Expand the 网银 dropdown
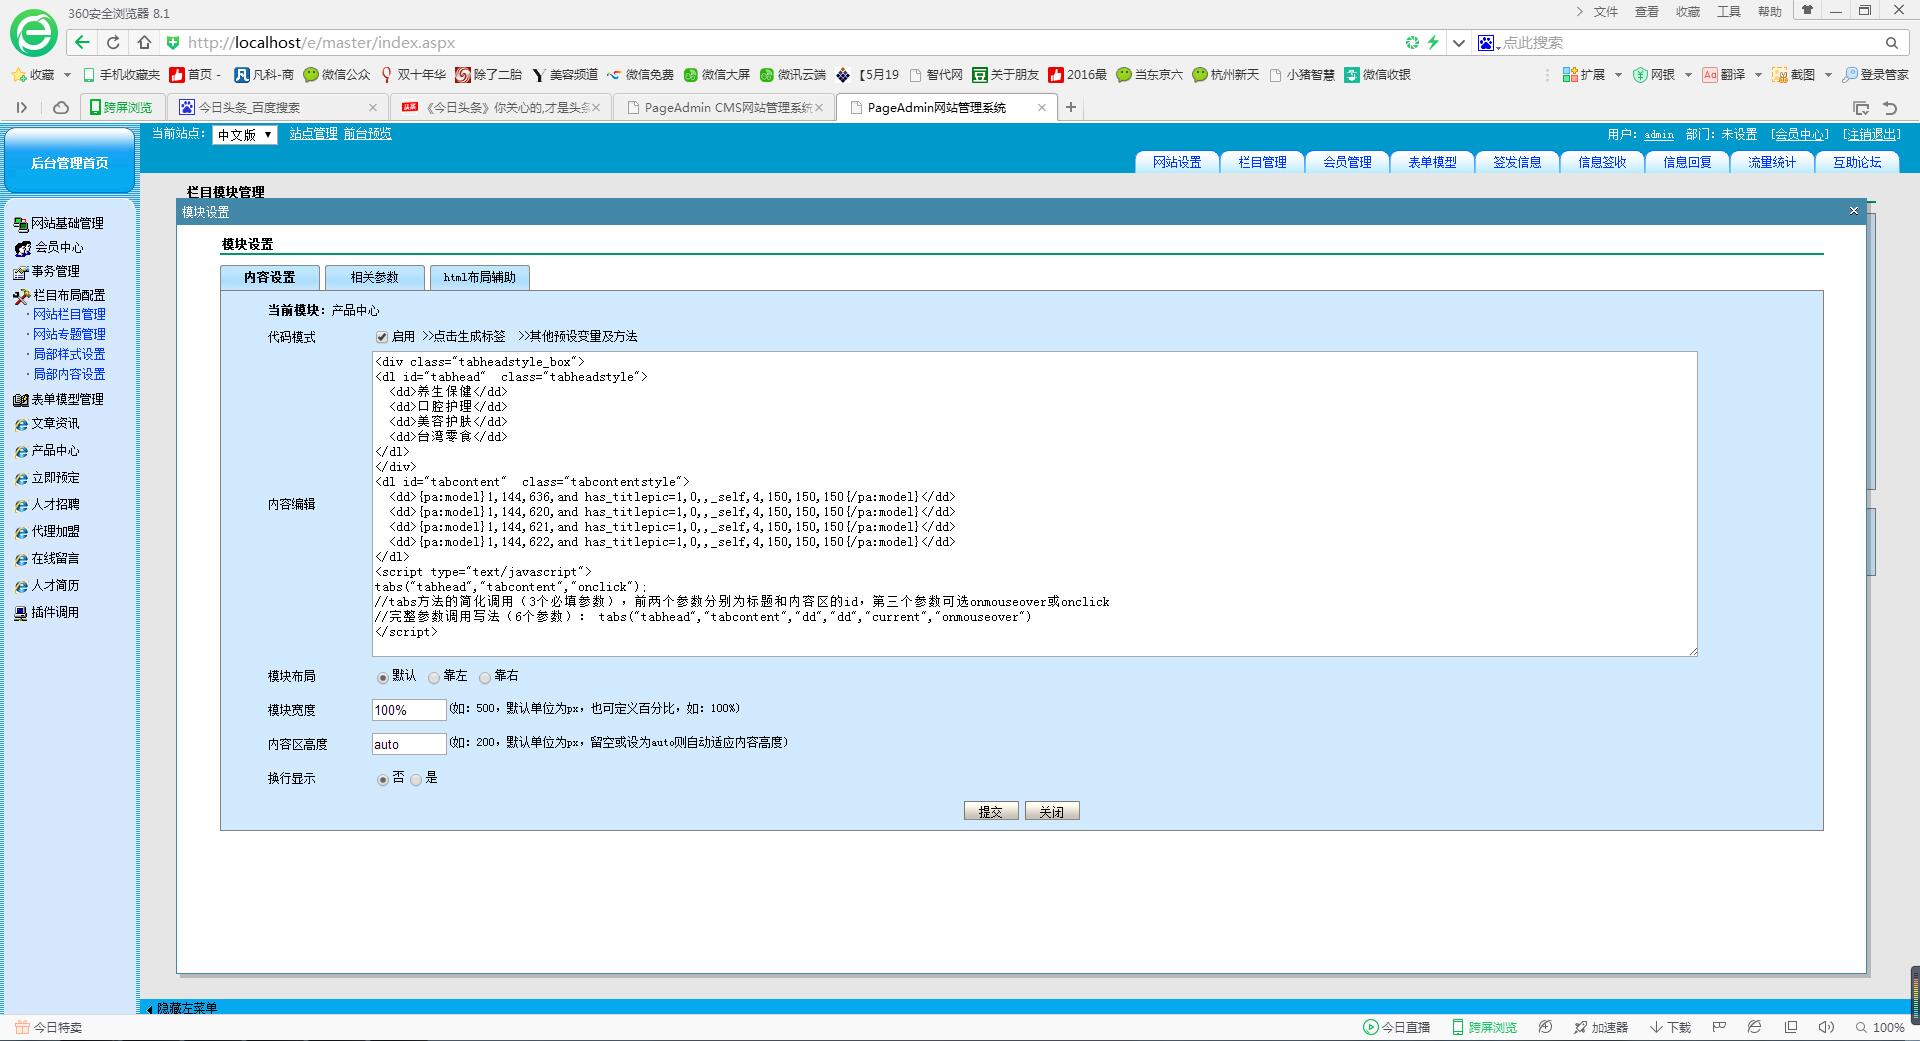 [x=1688, y=74]
